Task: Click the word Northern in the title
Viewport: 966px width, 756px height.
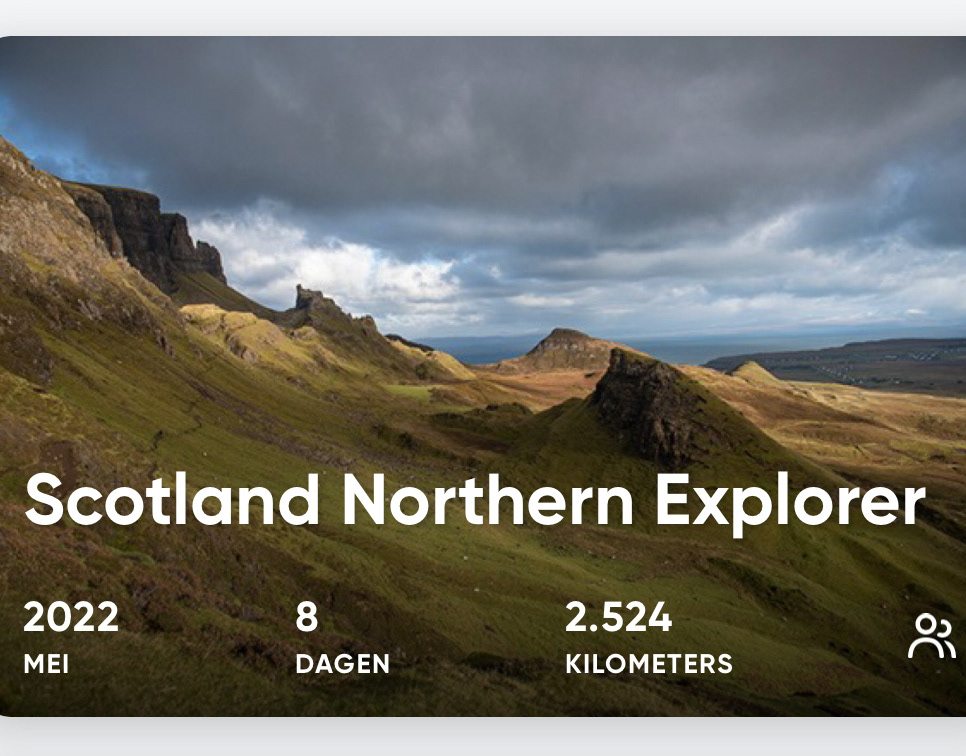Action: tap(488, 501)
